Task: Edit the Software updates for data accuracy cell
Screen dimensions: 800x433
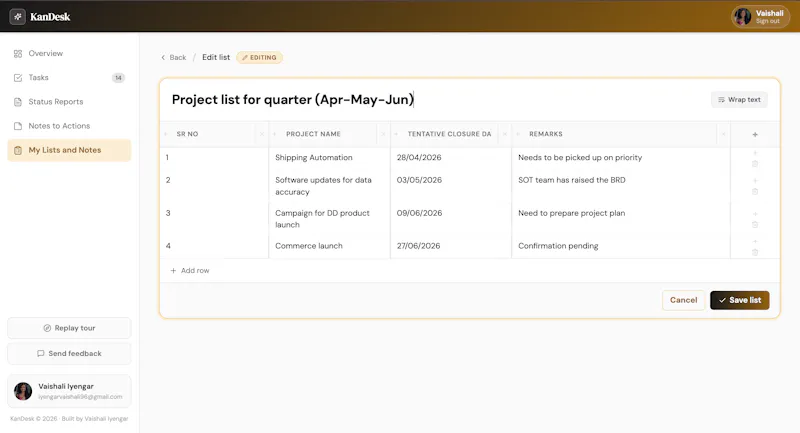Action: click(x=329, y=186)
